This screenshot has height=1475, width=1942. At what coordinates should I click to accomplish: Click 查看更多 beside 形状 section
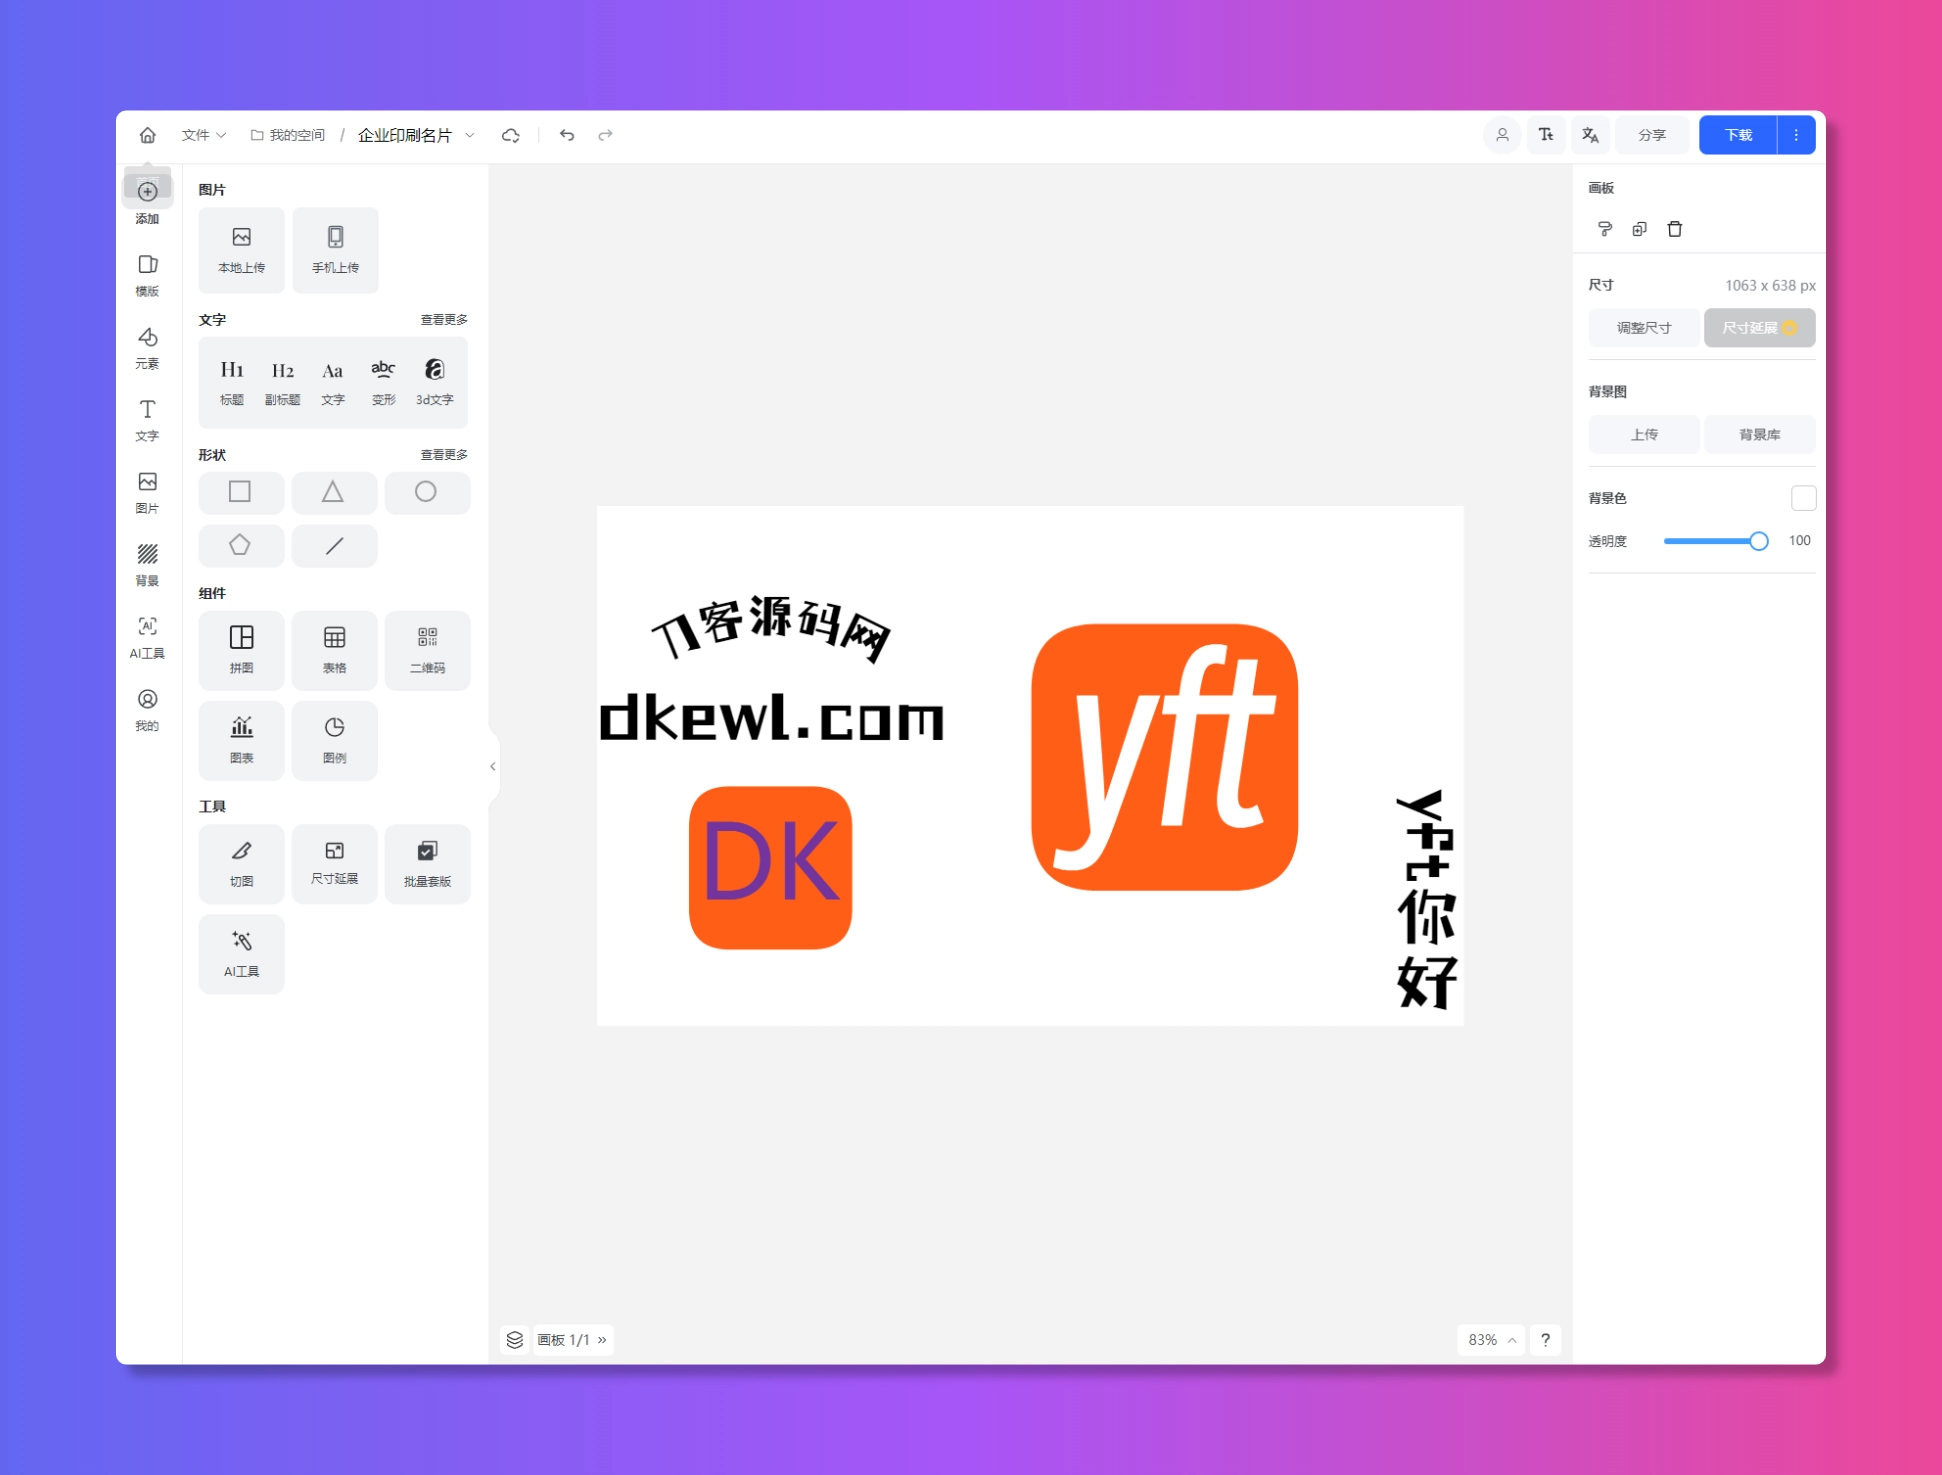[x=443, y=455]
